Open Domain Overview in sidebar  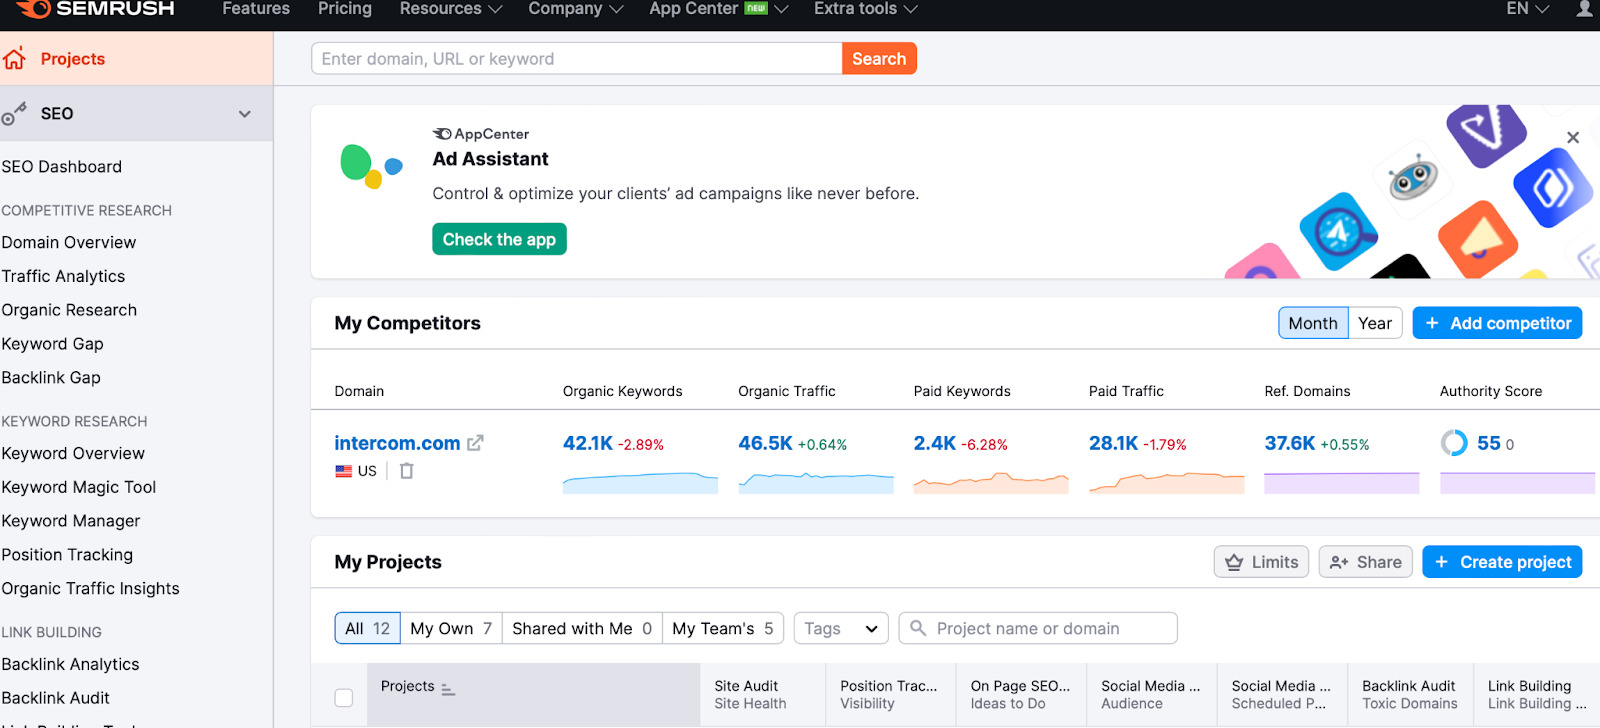[69, 243]
